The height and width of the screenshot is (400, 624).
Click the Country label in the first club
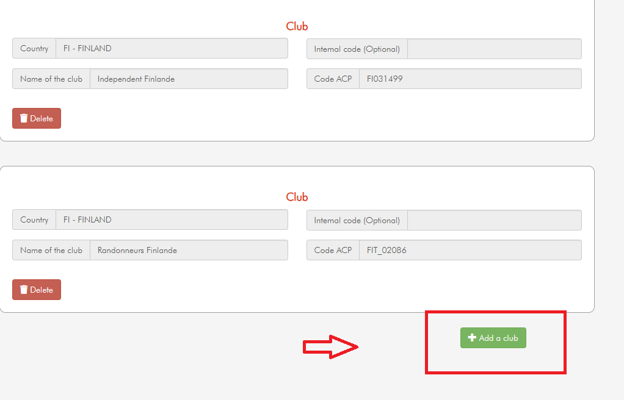pyautogui.click(x=34, y=49)
